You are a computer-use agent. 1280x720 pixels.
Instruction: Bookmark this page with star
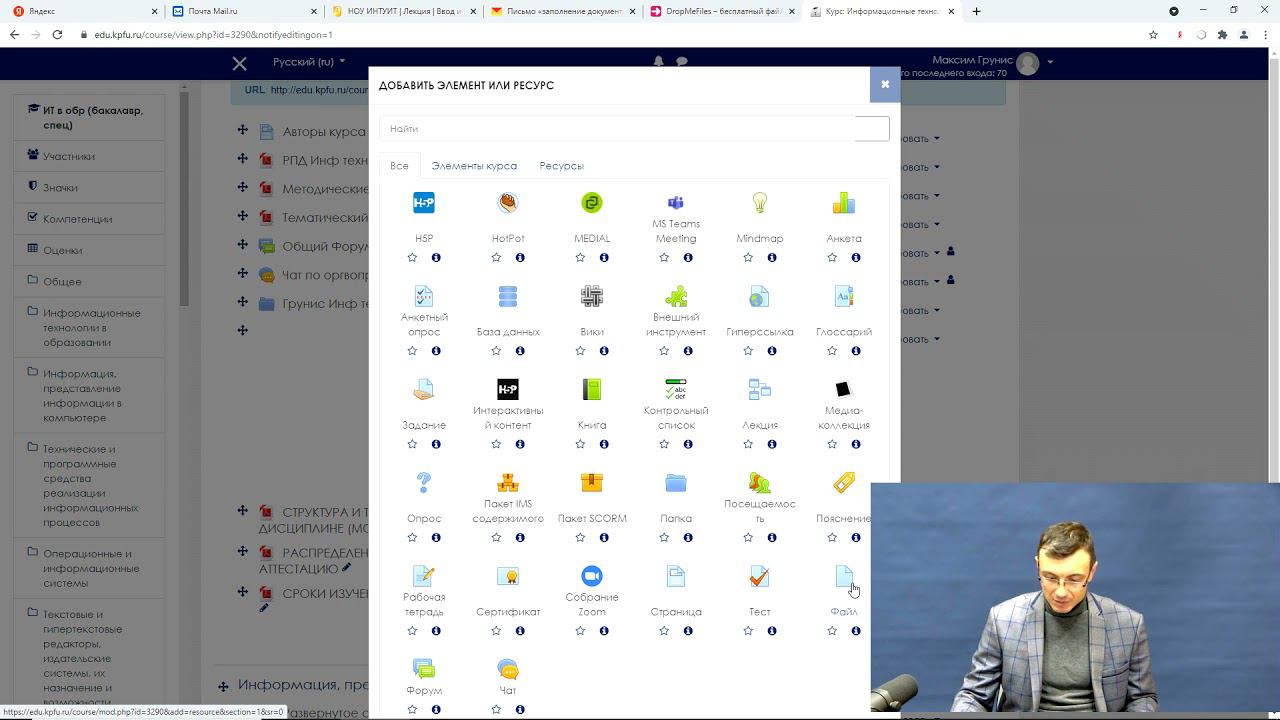pos(1153,34)
